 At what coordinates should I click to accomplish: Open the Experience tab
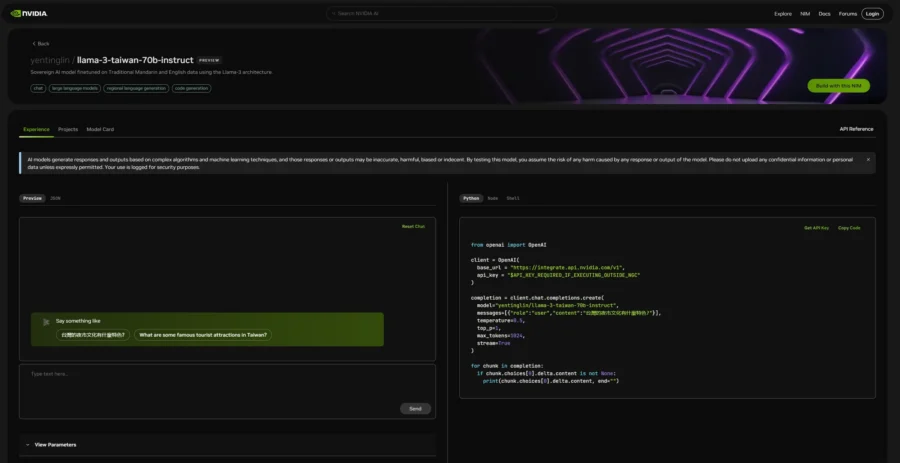(x=36, y=130)
